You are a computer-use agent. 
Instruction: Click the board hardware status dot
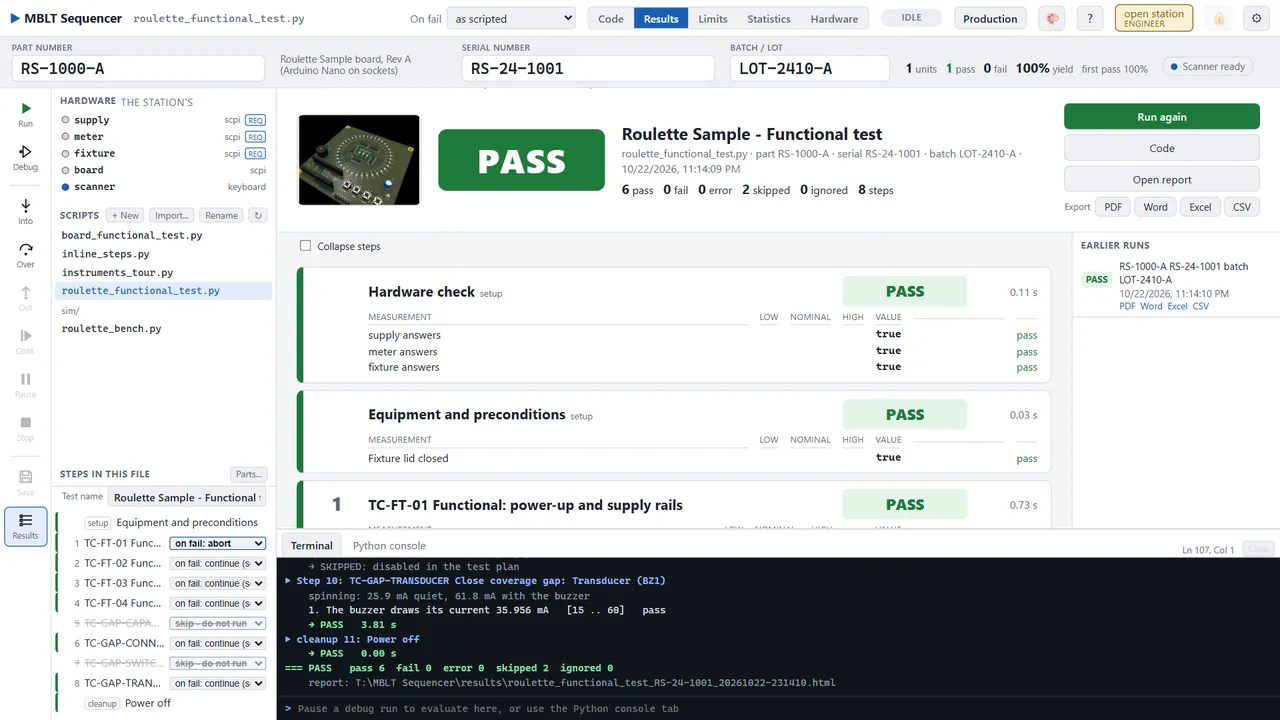(65, 170)
